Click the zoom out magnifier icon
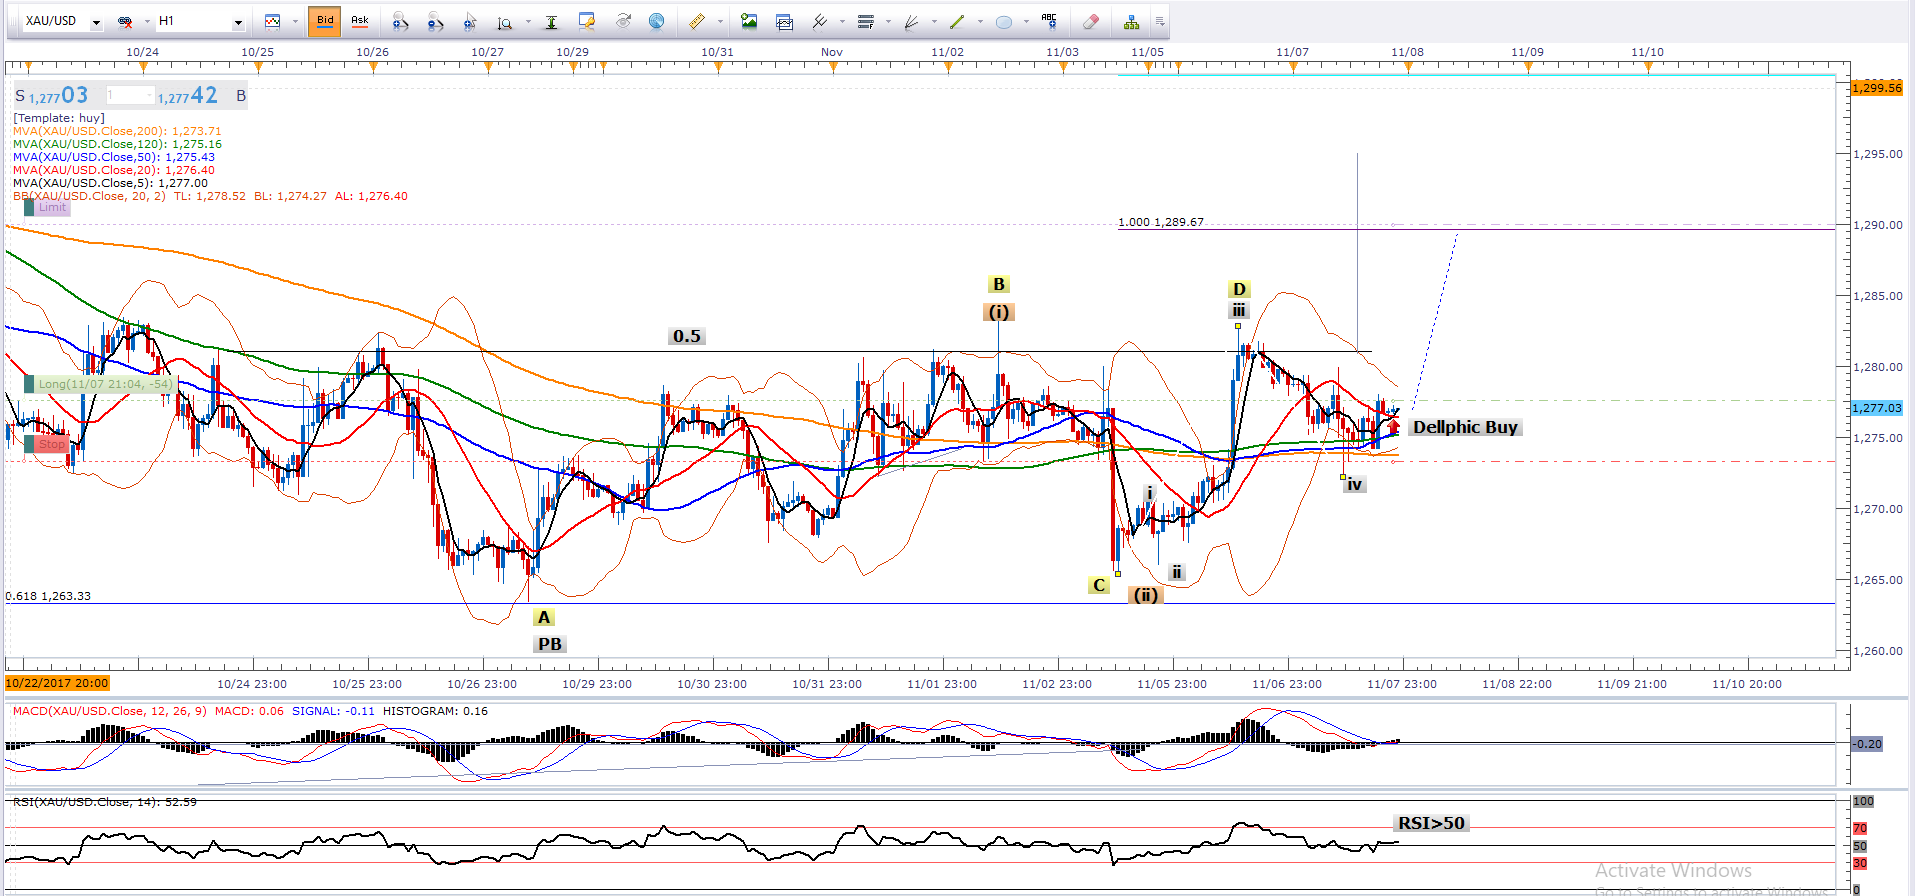The height and width of the screenshot is (896, 1915). (x=435, y=21)
